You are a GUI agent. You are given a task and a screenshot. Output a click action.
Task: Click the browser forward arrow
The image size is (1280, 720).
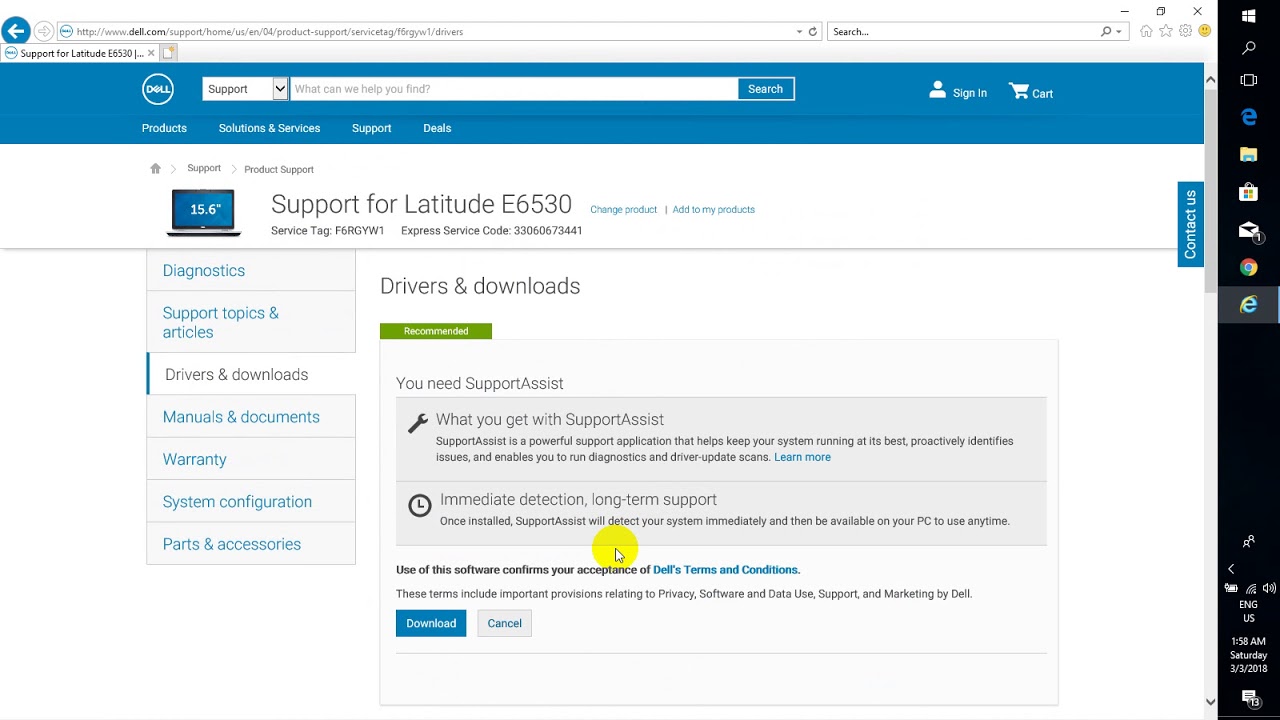pos(44,31)
